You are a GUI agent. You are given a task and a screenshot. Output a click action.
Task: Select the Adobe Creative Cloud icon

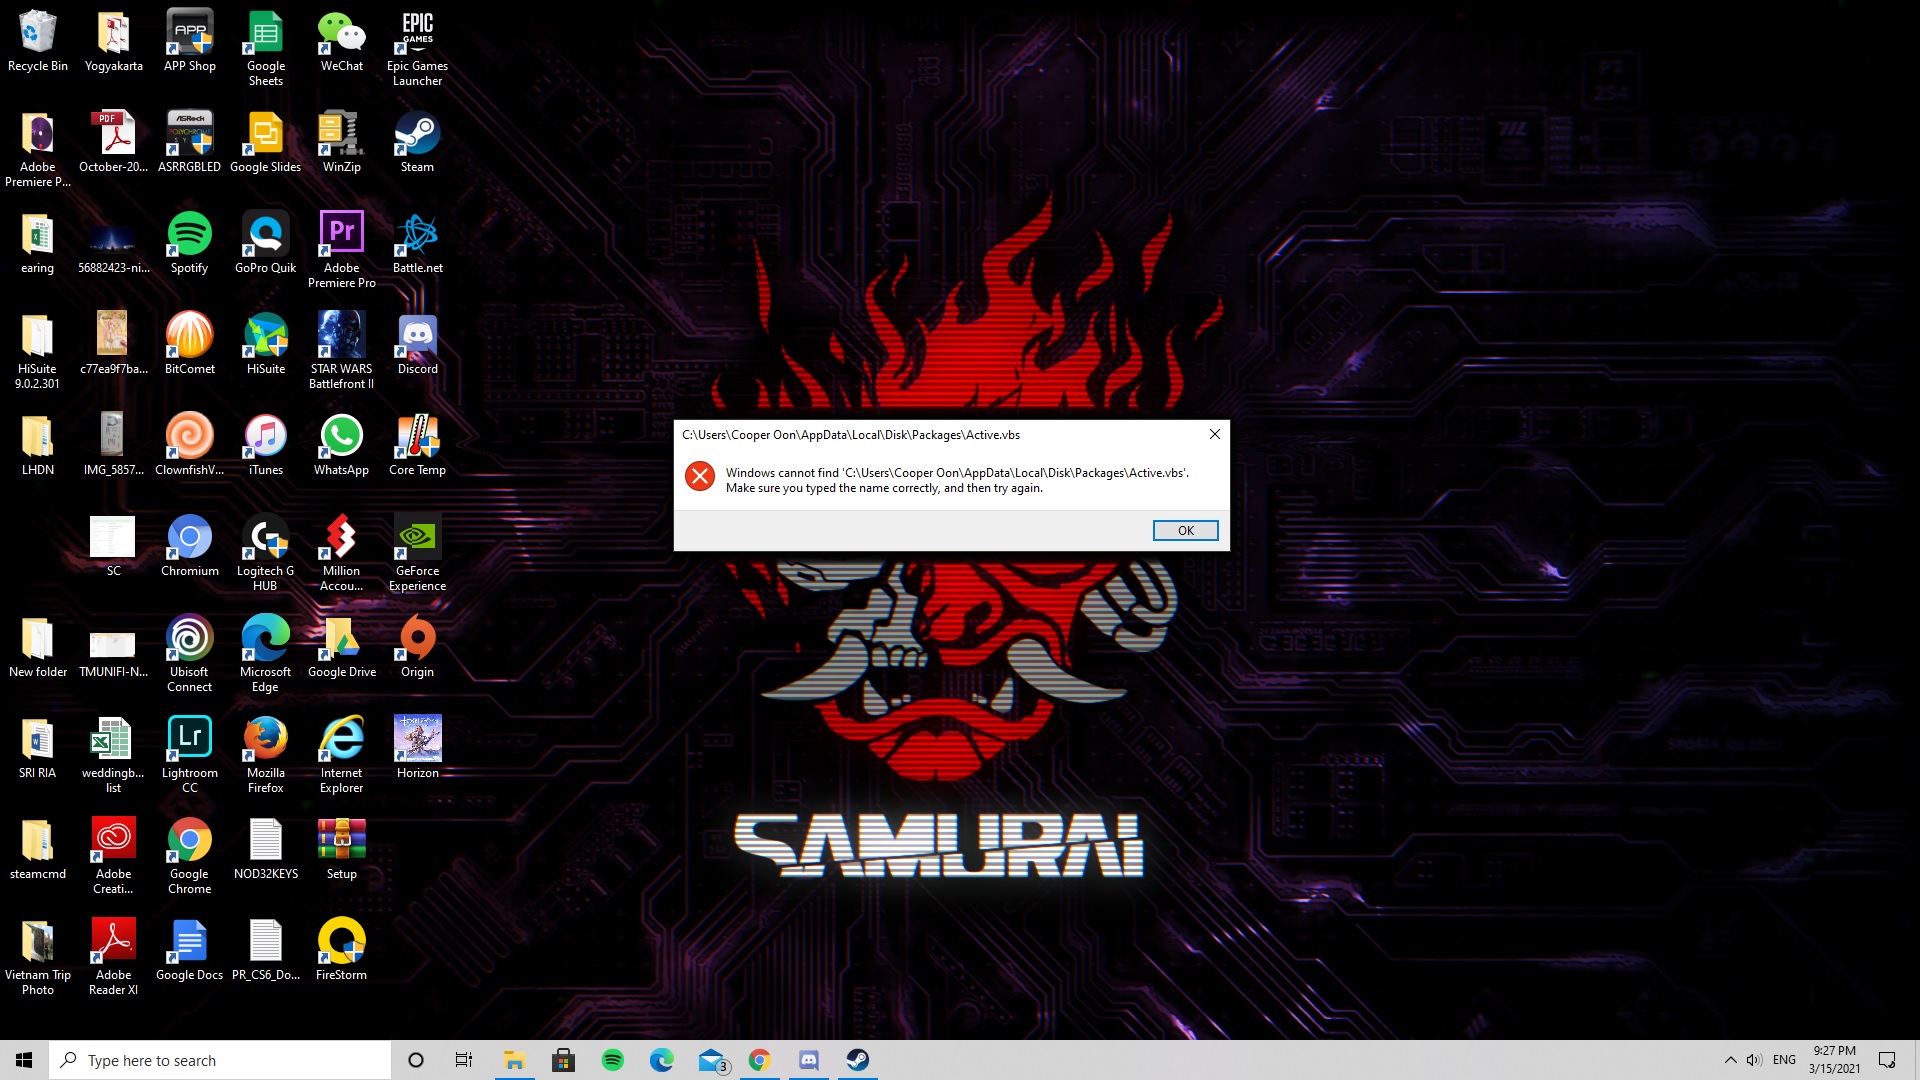pyautogui.click(x=113, y=857)
